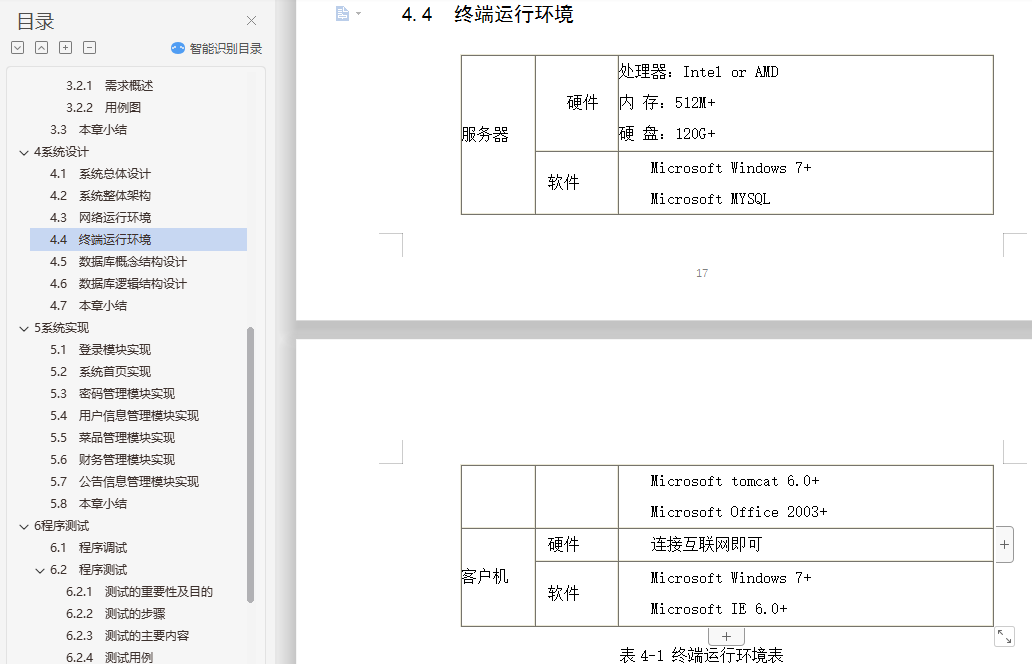The width and height of the screenshot is (1032, 664).
Task: Add table row with bottom plus button
Action: 727,636
